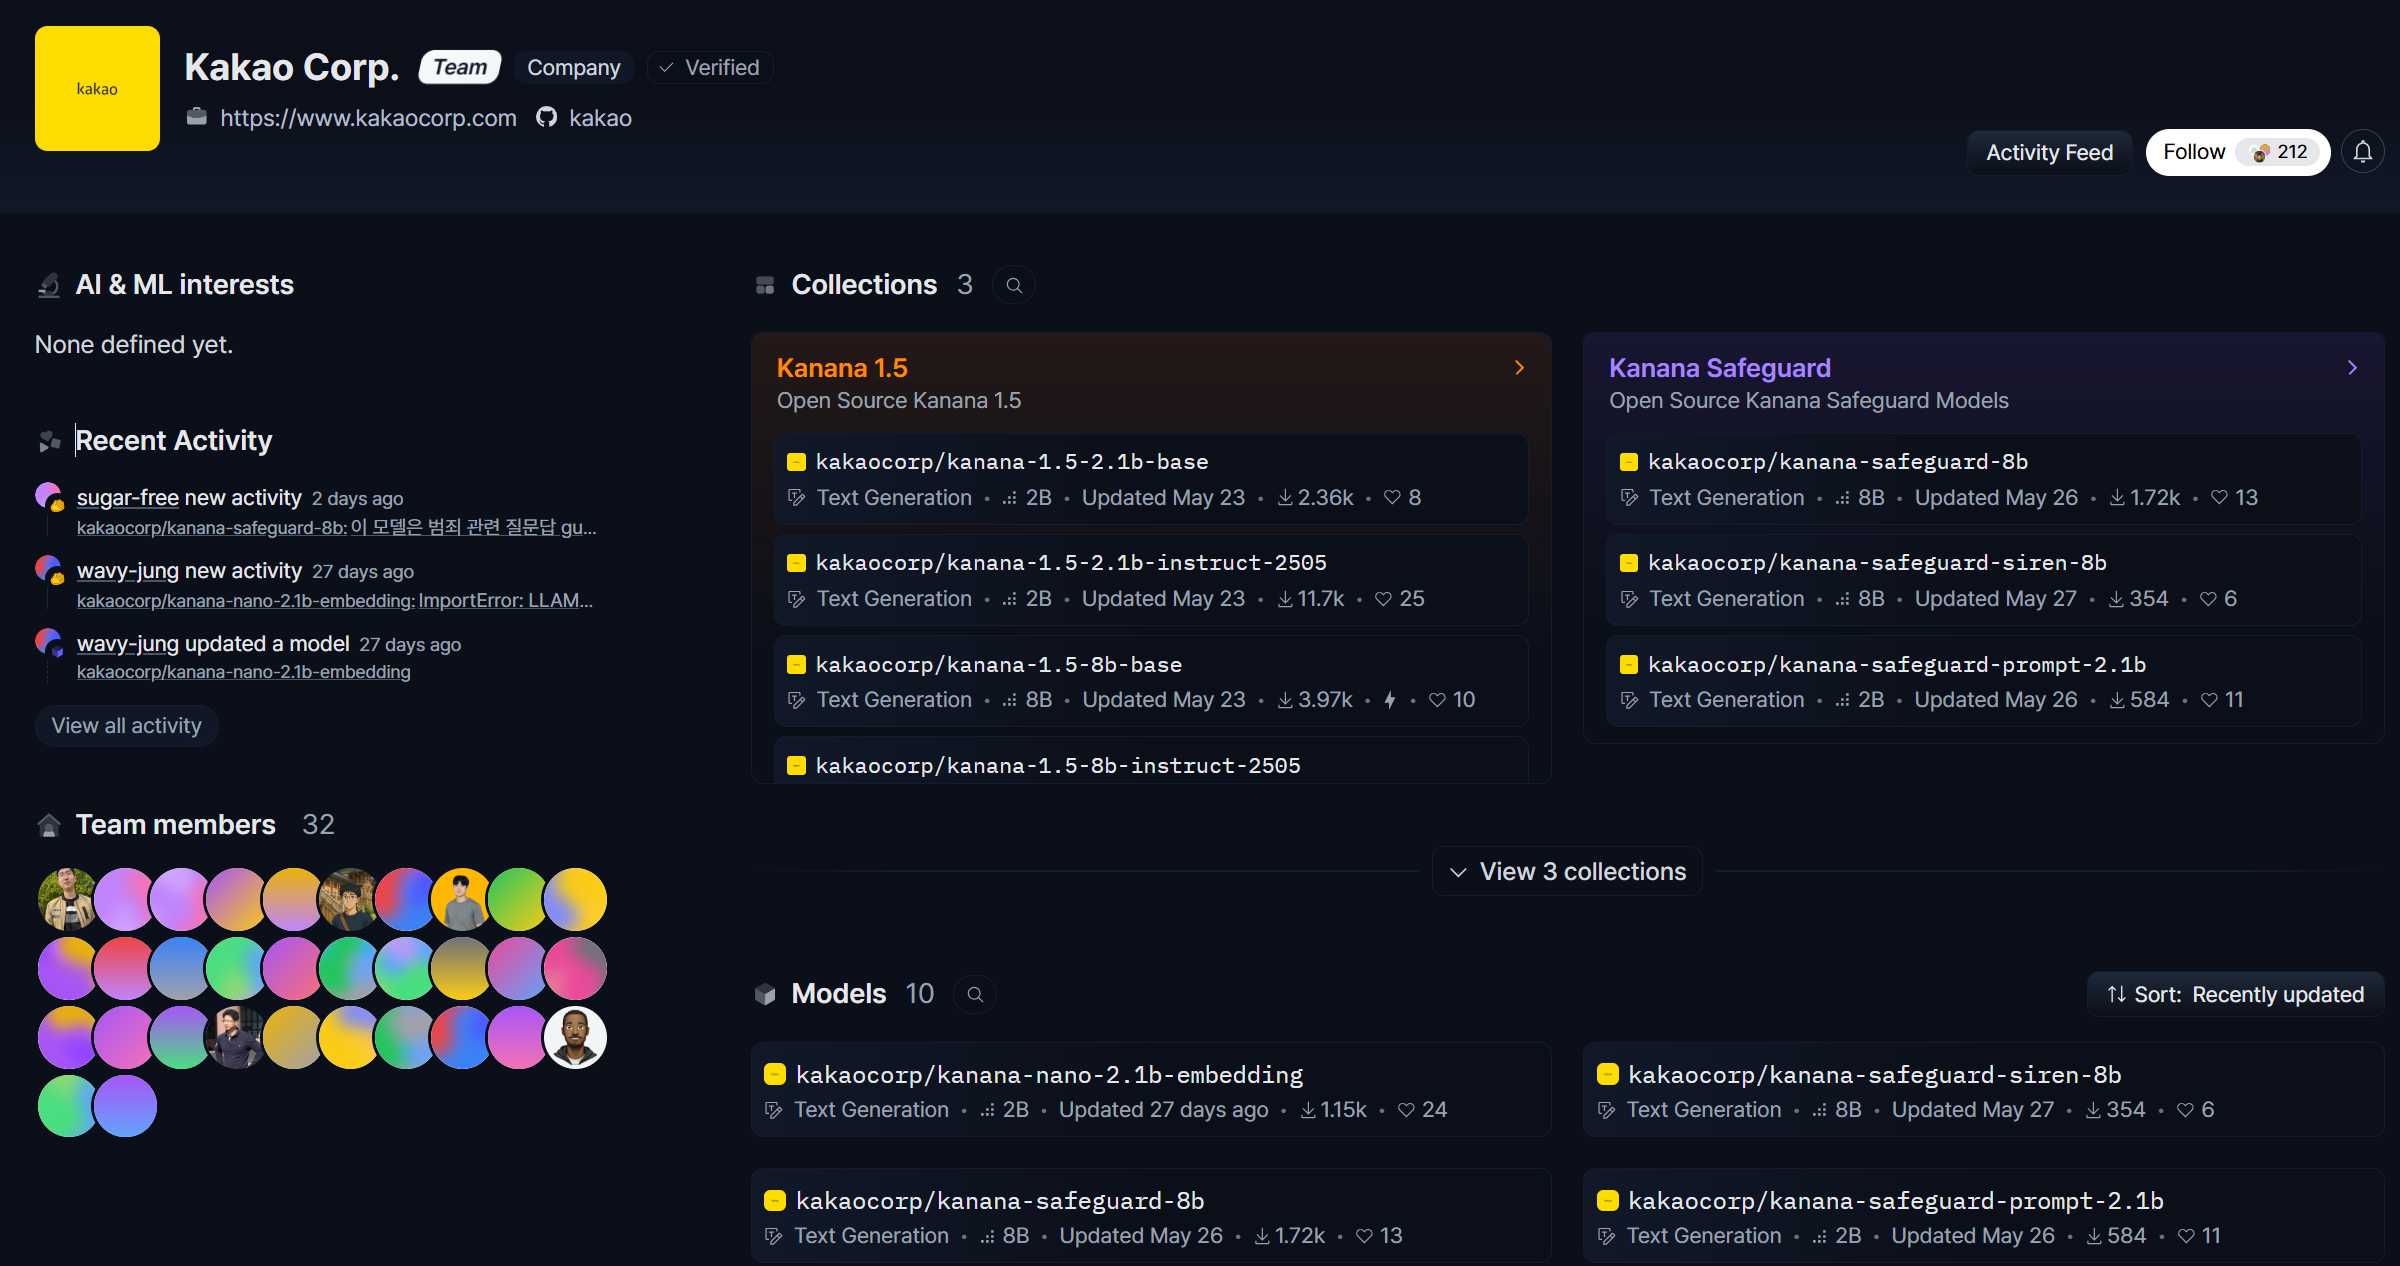Image resolution: width=2400 pixels, height=1266 pixels.
Task: Click View all activity button
Action: [x=126, y=726]
